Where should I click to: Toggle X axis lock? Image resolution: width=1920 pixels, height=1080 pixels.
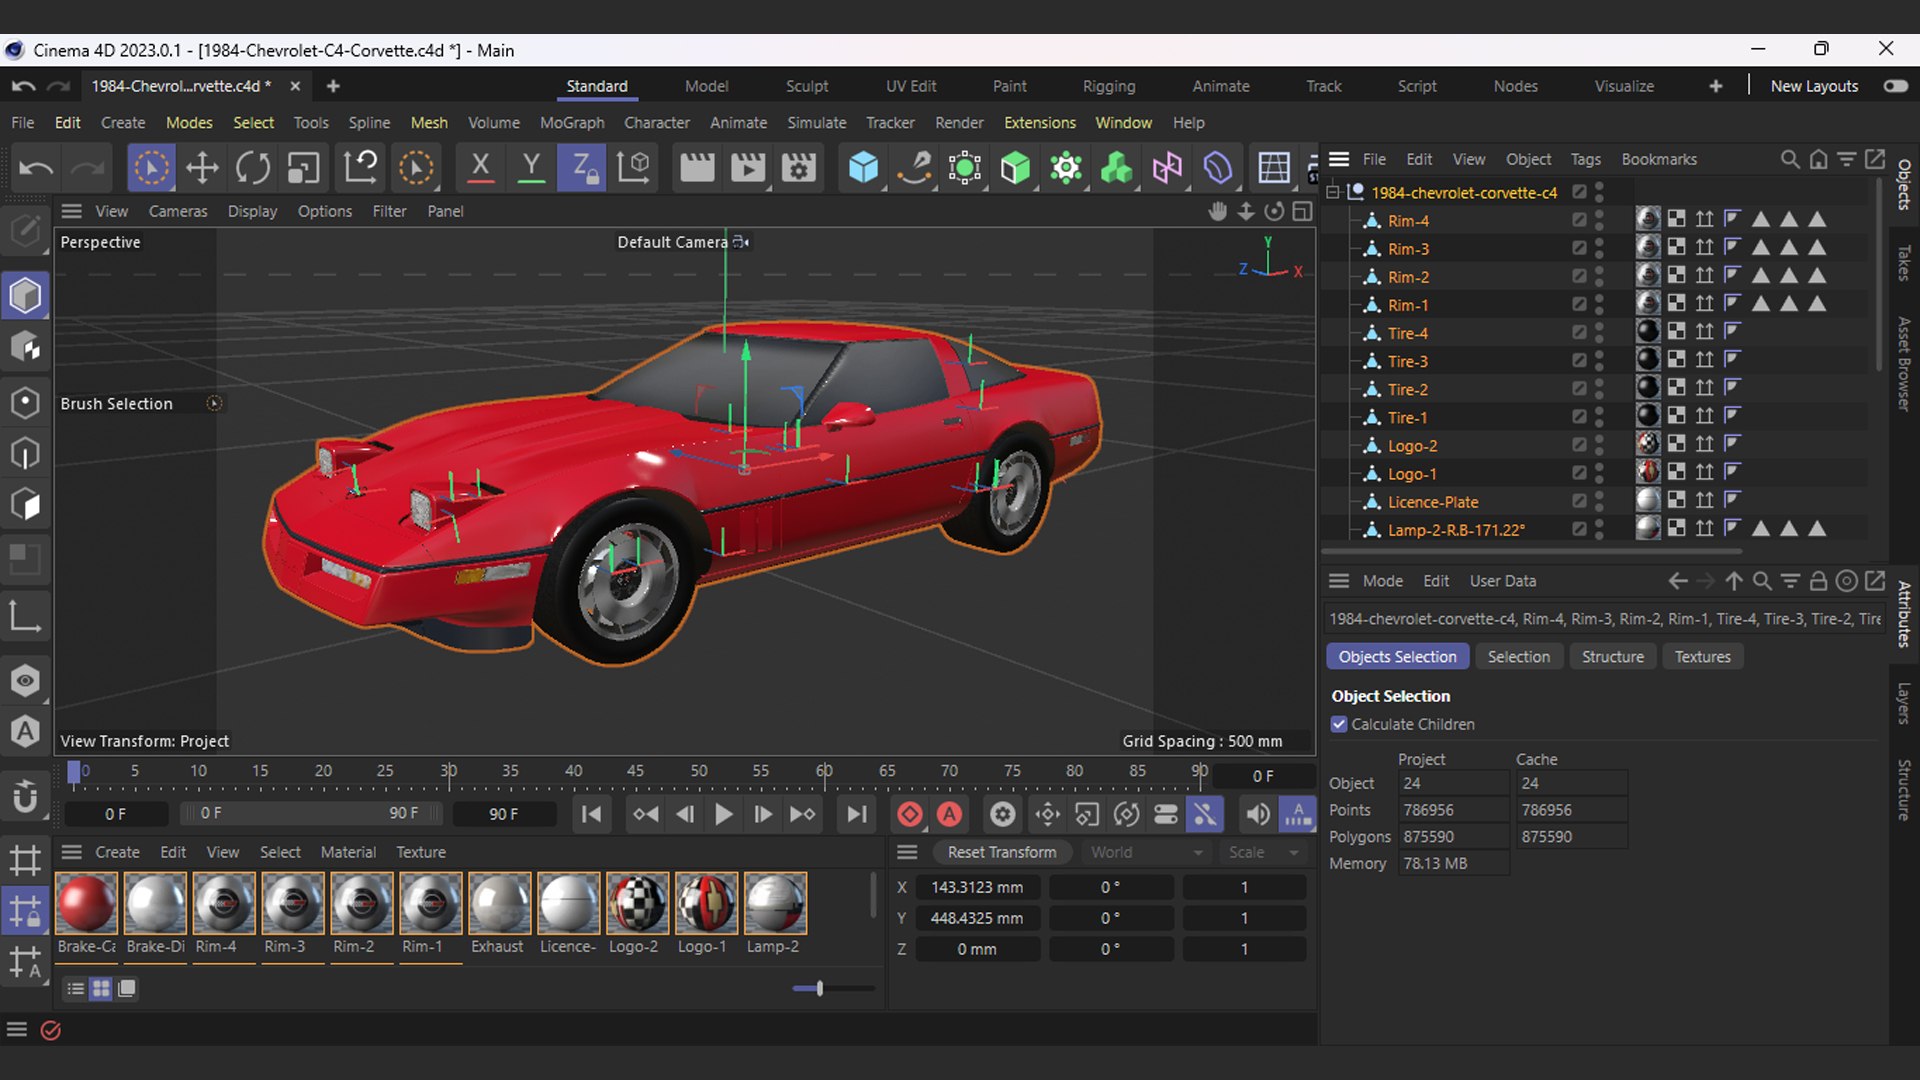pos(480,167)
